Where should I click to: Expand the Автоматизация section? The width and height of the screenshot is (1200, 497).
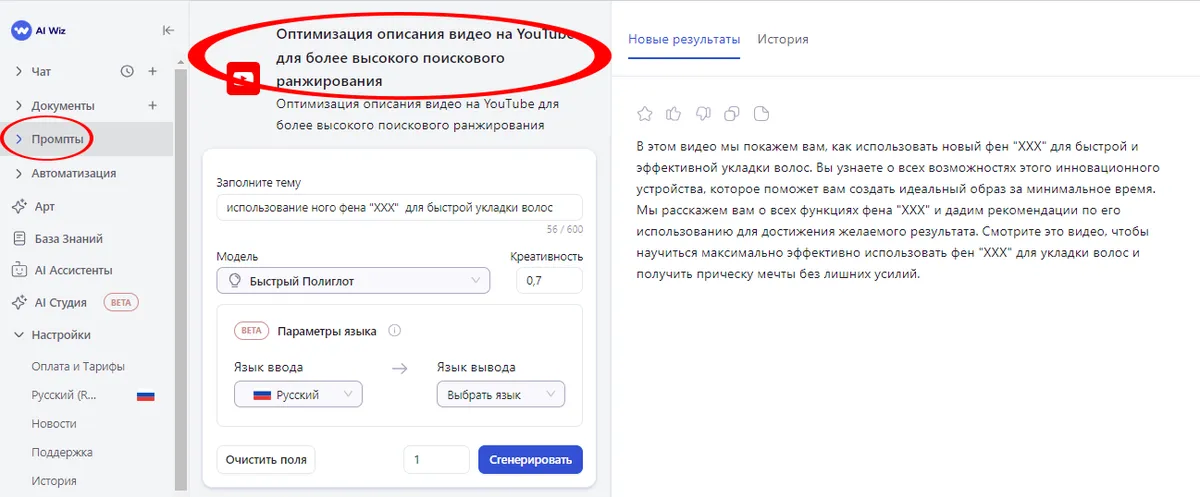[x=19, y=173]
